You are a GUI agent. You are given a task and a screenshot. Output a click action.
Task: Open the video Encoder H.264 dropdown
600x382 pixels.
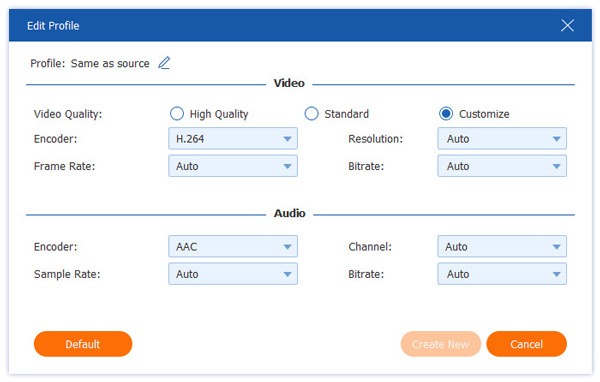pyautogui.click(x=233, y=139)
